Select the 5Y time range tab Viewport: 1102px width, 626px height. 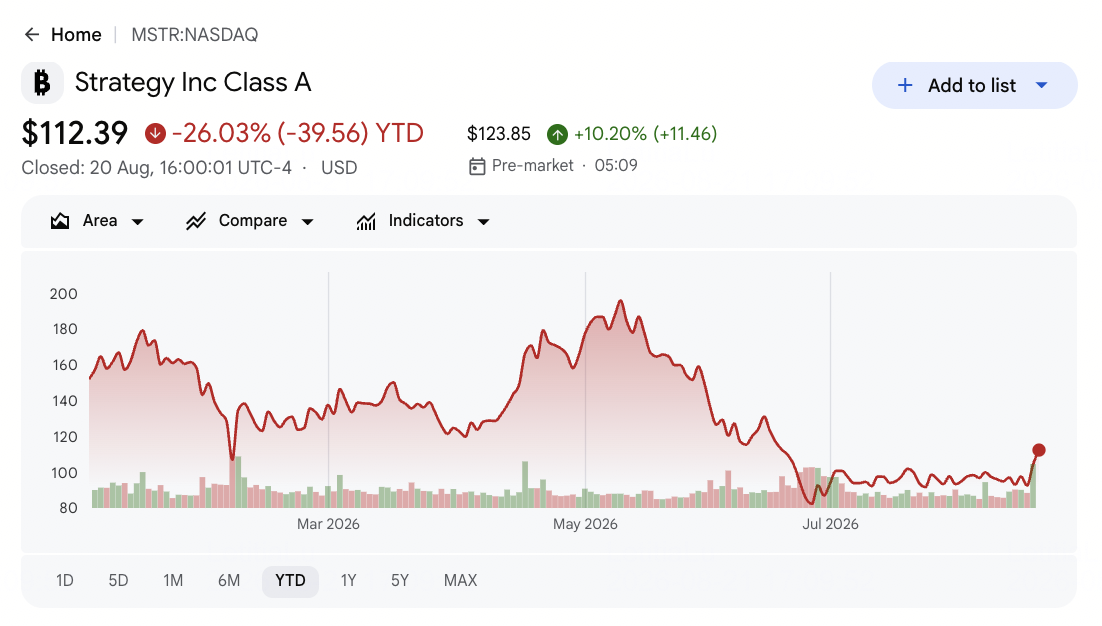click(x=400, y=581)
